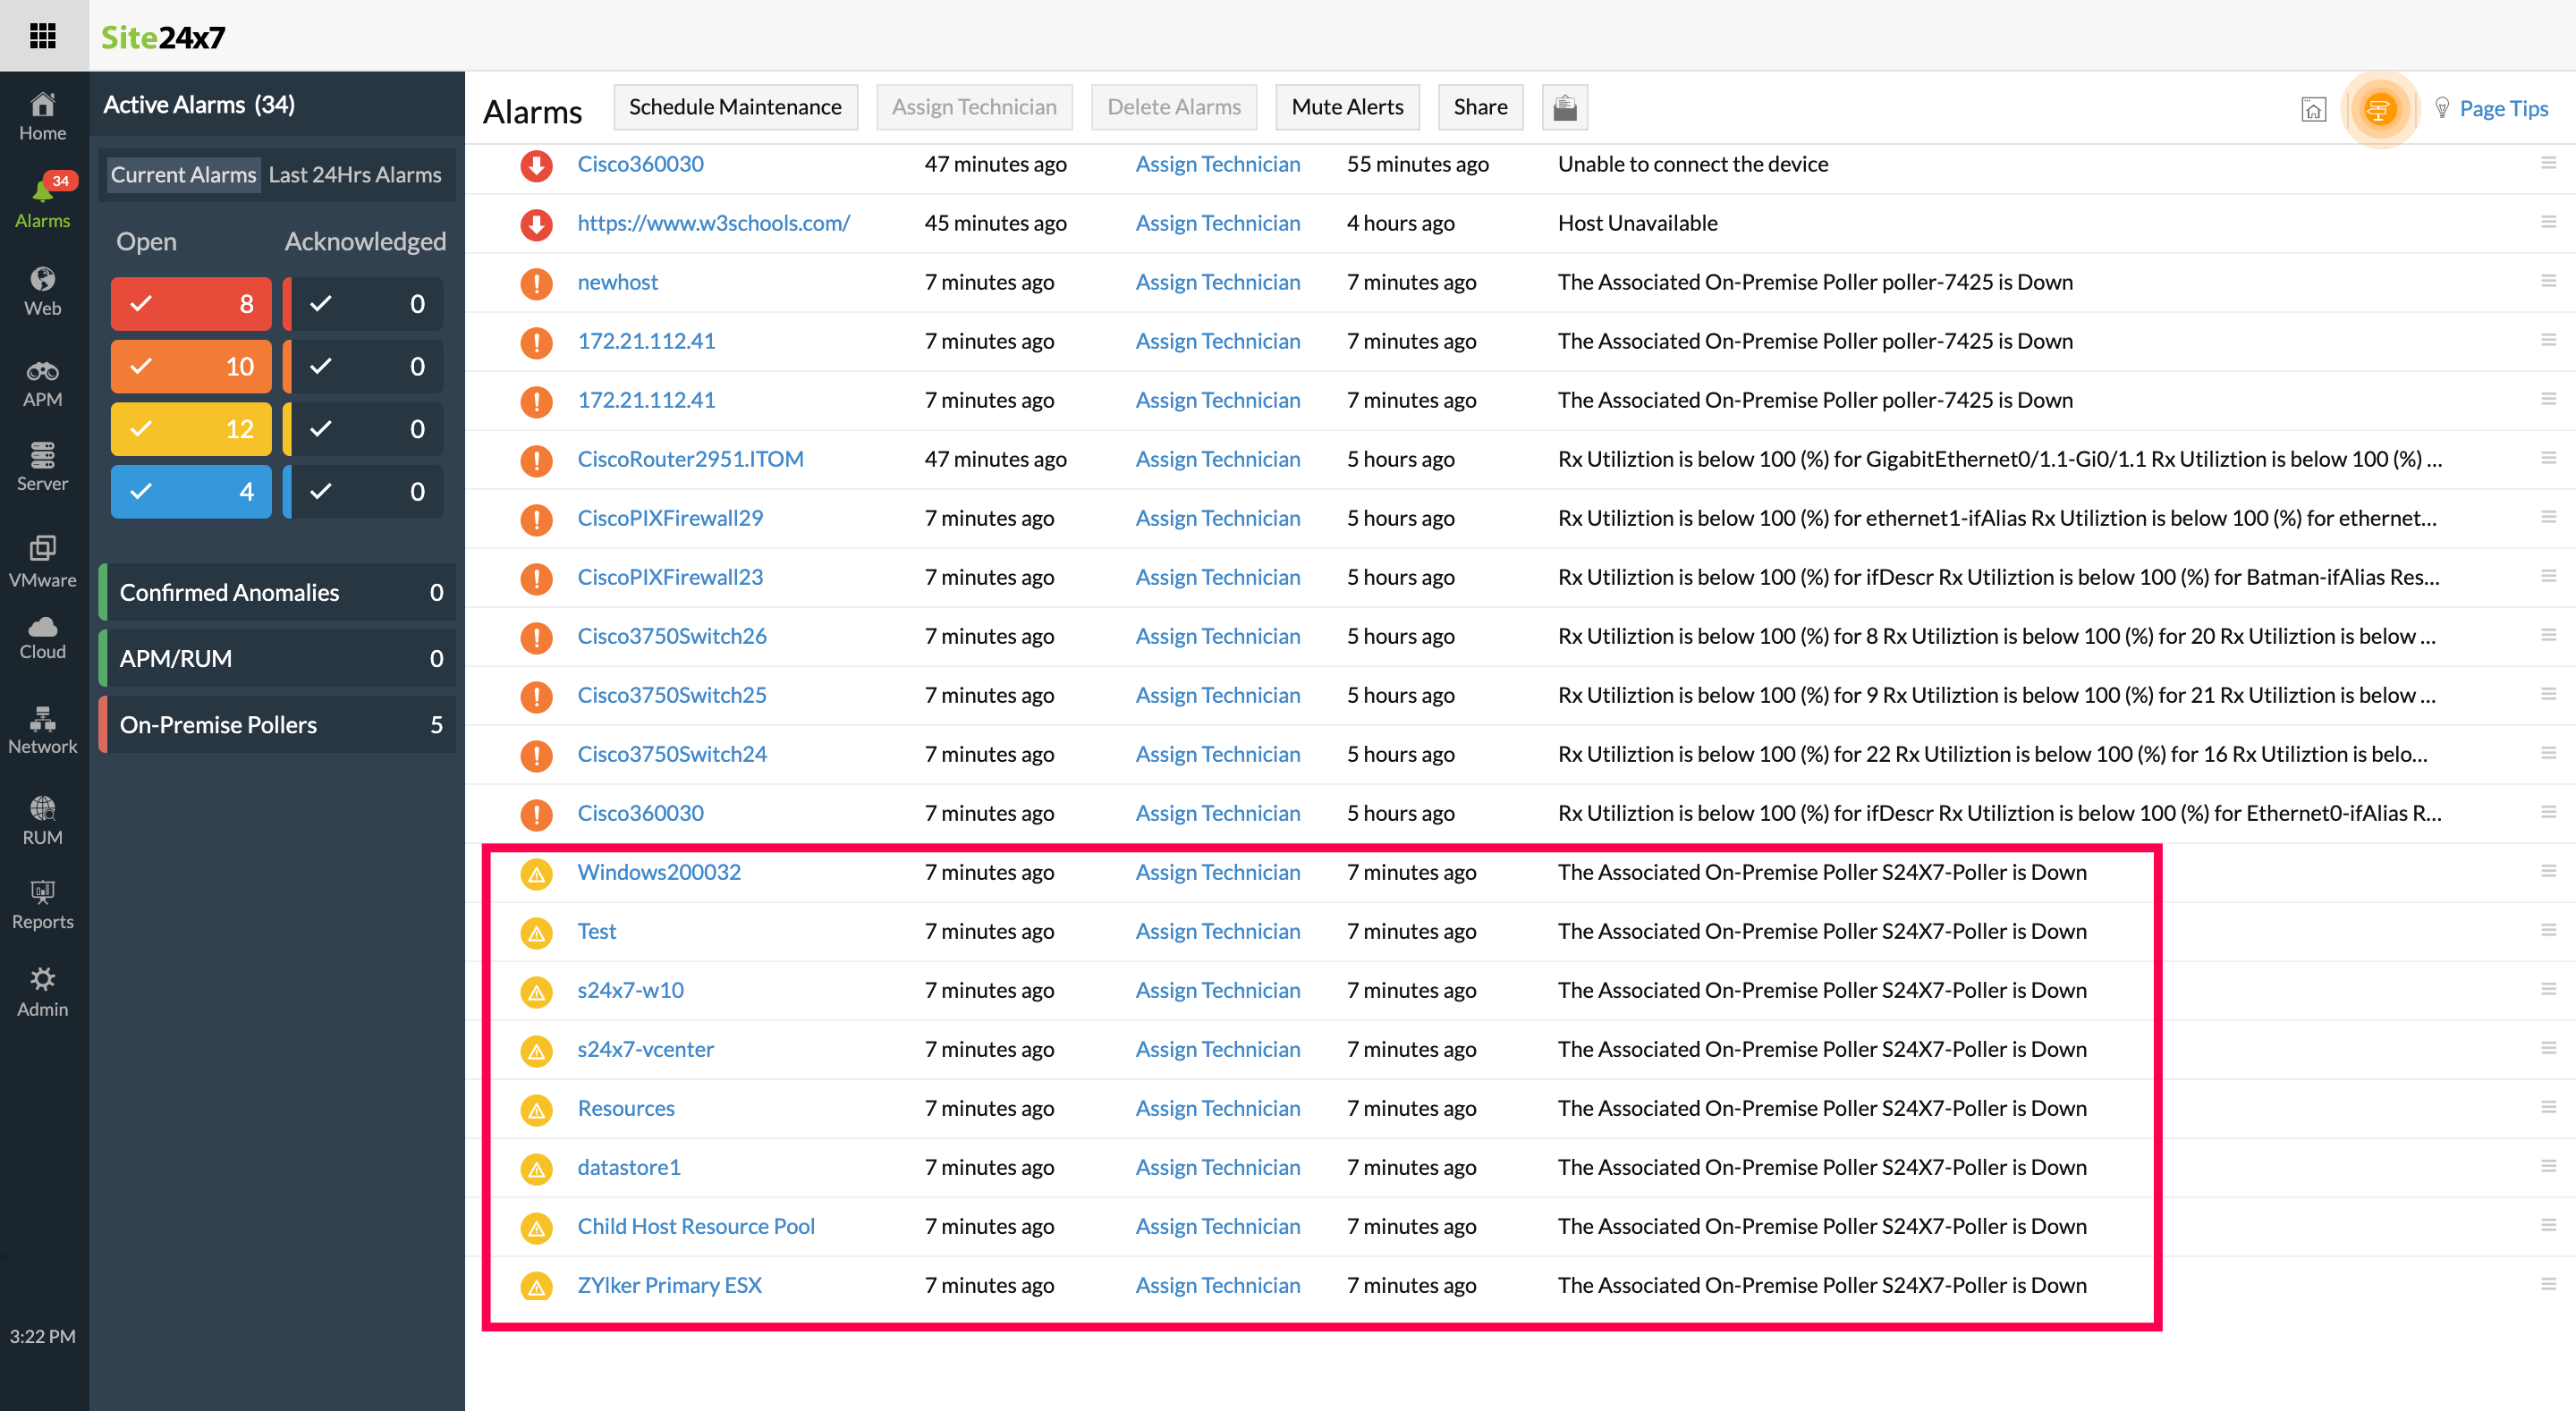
Task: Open Admin settings gear icon
Action: 42,991
